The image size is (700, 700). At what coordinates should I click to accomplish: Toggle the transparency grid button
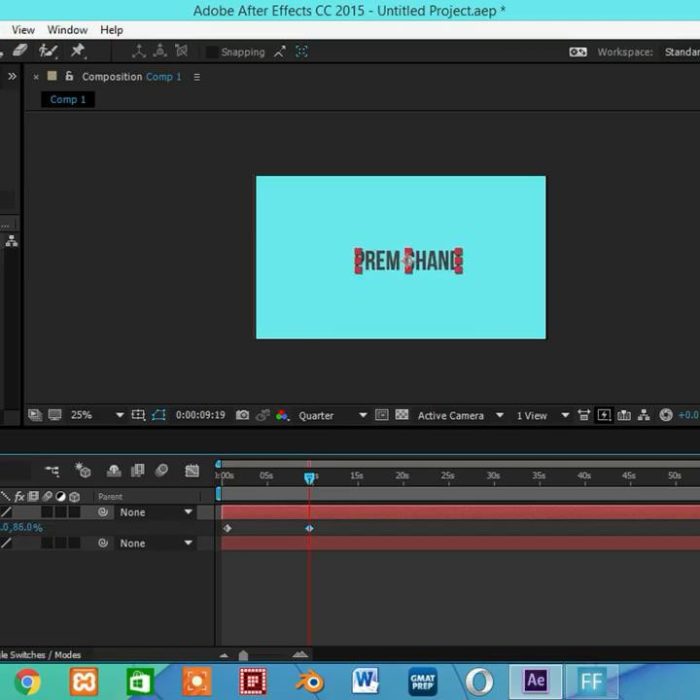pyautogui.click(x=401, y=415)
